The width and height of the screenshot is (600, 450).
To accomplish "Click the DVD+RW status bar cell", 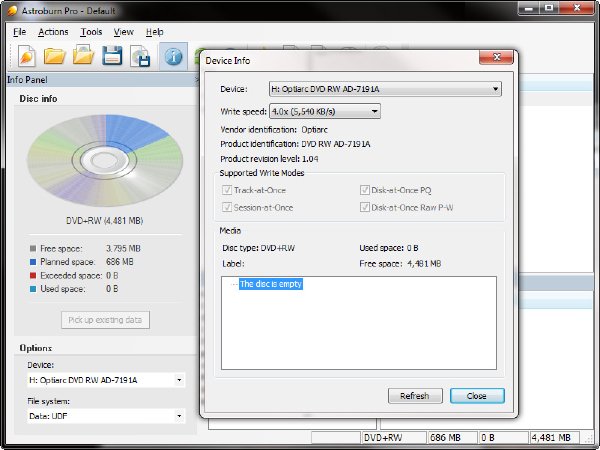I will pos(394,437).
